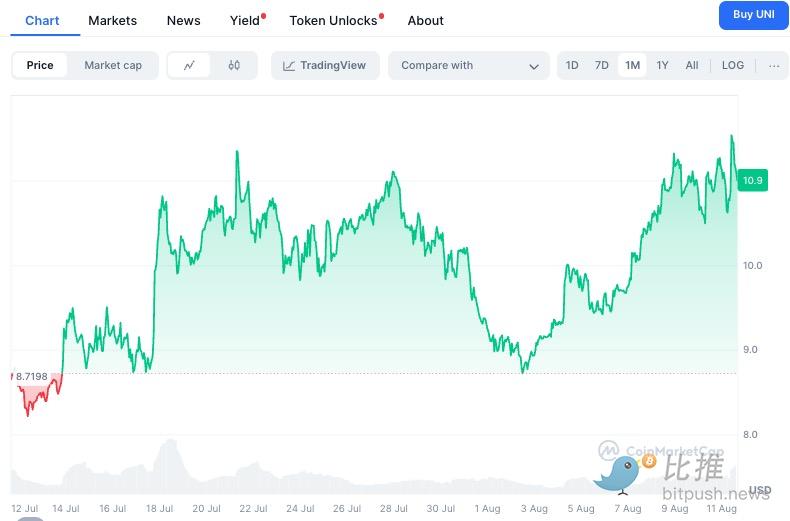Screen dimensions: 790x521
Task: Toggle the Price view
Action: [x=40, y=66]
